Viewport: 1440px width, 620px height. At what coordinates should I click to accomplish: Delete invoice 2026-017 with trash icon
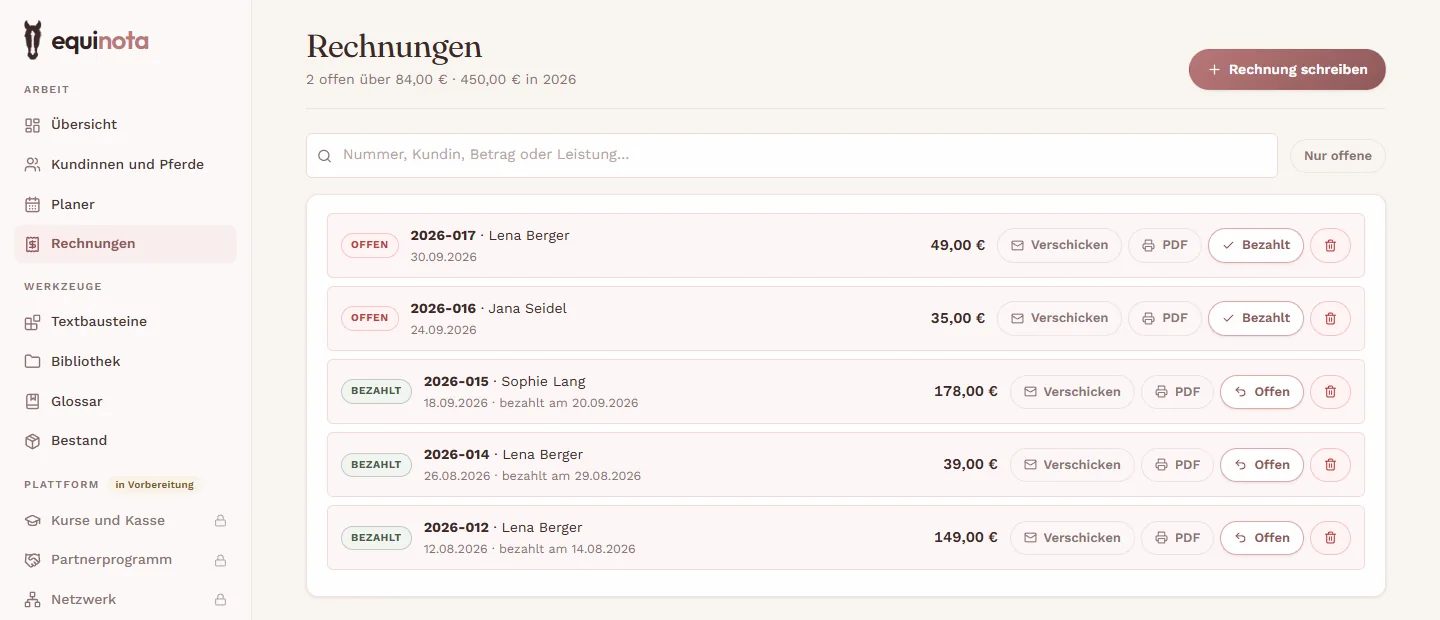pyautogui.click(x=1330, y=245)
